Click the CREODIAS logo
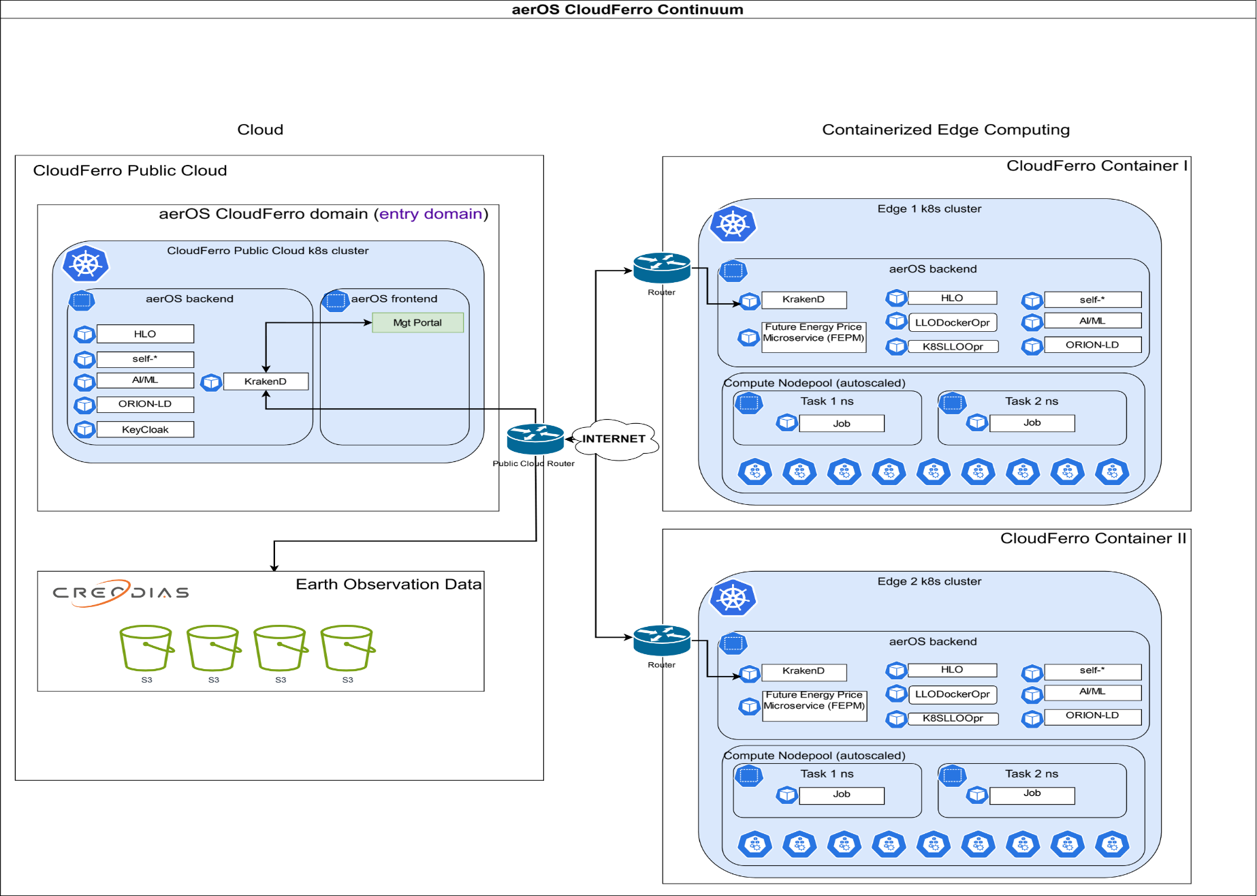The height and width of the screenshot is (896, 1257). pyautogui.click(x=120, y=593)
